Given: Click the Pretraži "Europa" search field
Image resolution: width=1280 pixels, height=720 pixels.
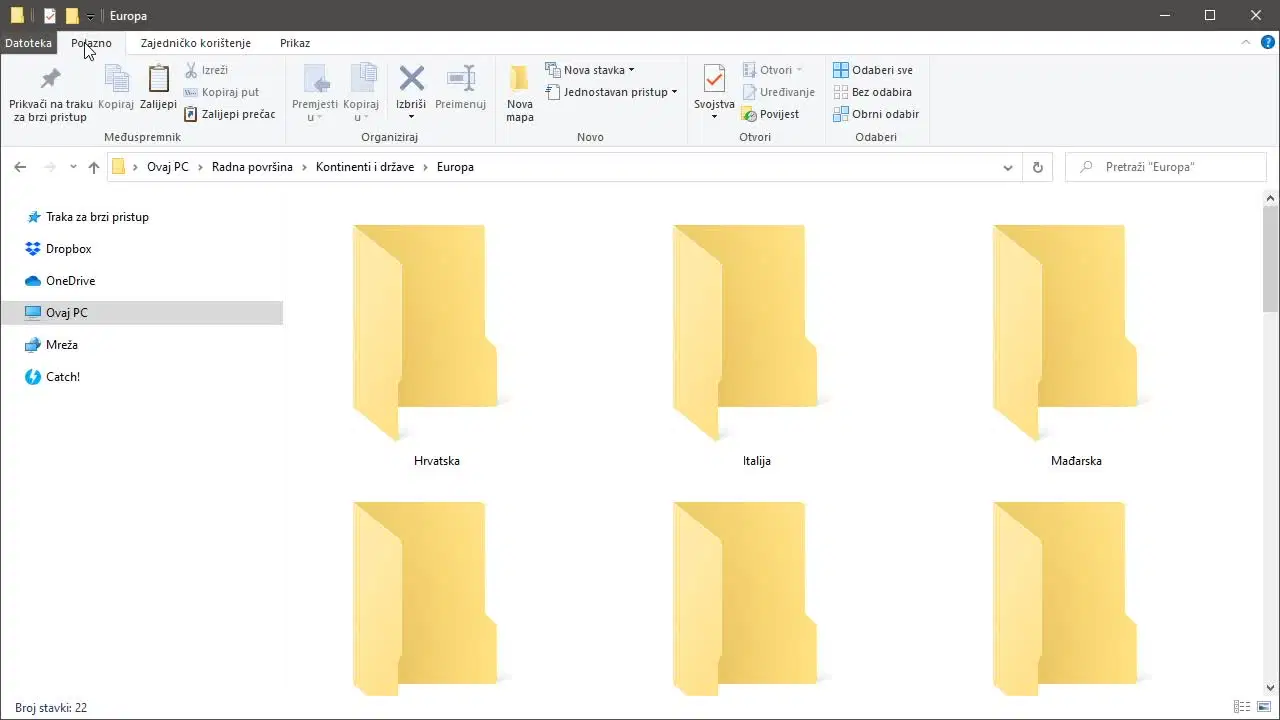Looking at the screenshot, I should (x=1166, y=167).
